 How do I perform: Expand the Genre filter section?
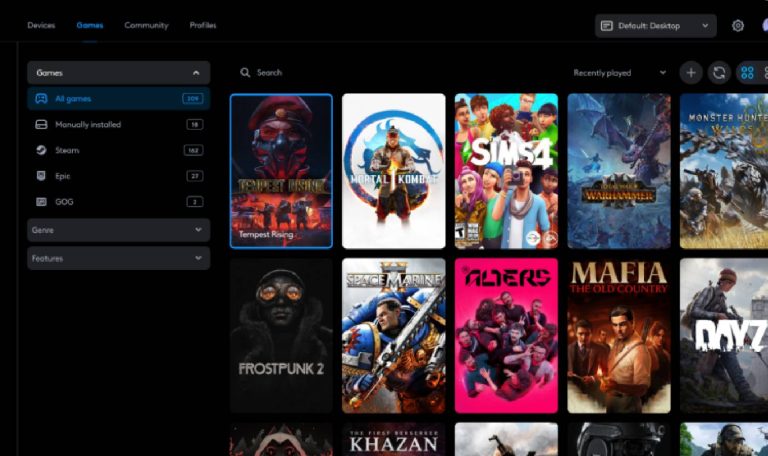[118, 230]
